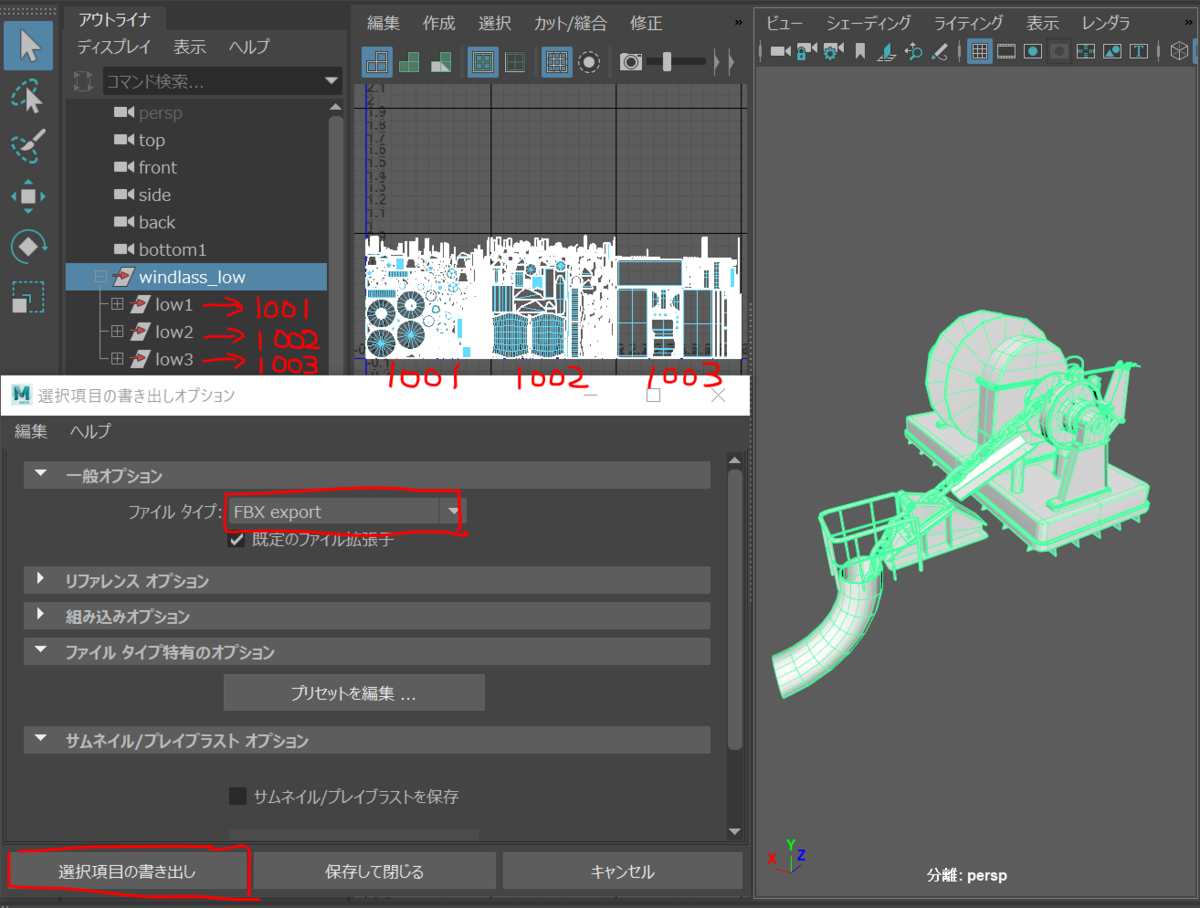The width and height of the screenshot is (1200, 908).
Task: Click the wireframe cube icon in viewport
Action: [x=1180, y=50]
